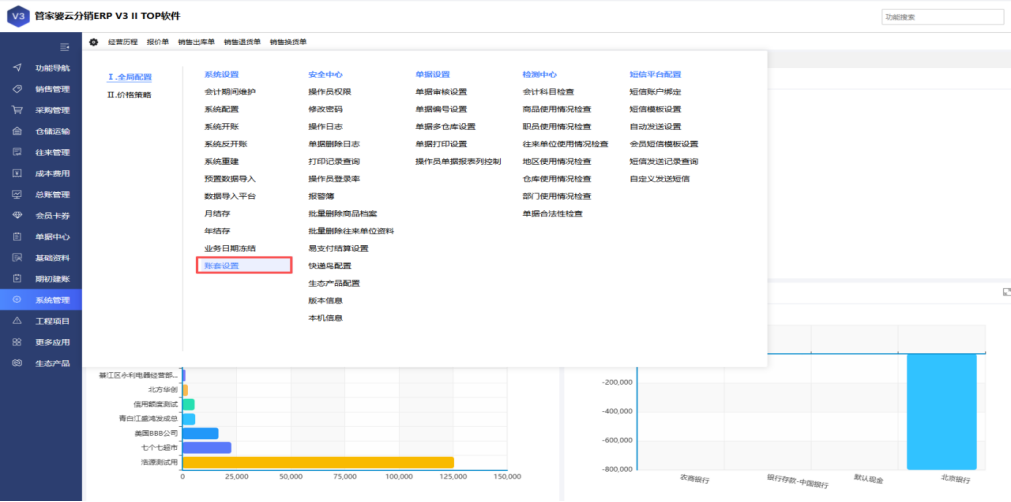
Task: Click the 生态产品 icon in sidebar
Action: pos(16,363)
